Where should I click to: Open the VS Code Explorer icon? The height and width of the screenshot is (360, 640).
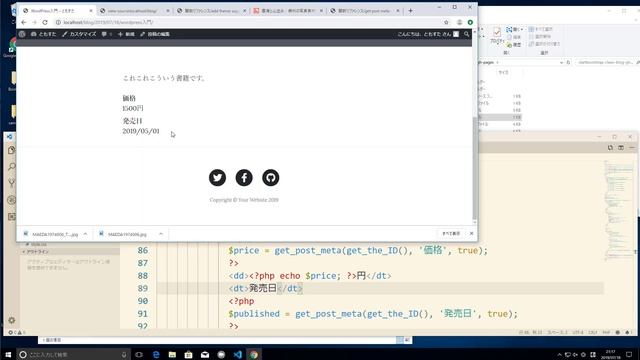pos(11,150)
